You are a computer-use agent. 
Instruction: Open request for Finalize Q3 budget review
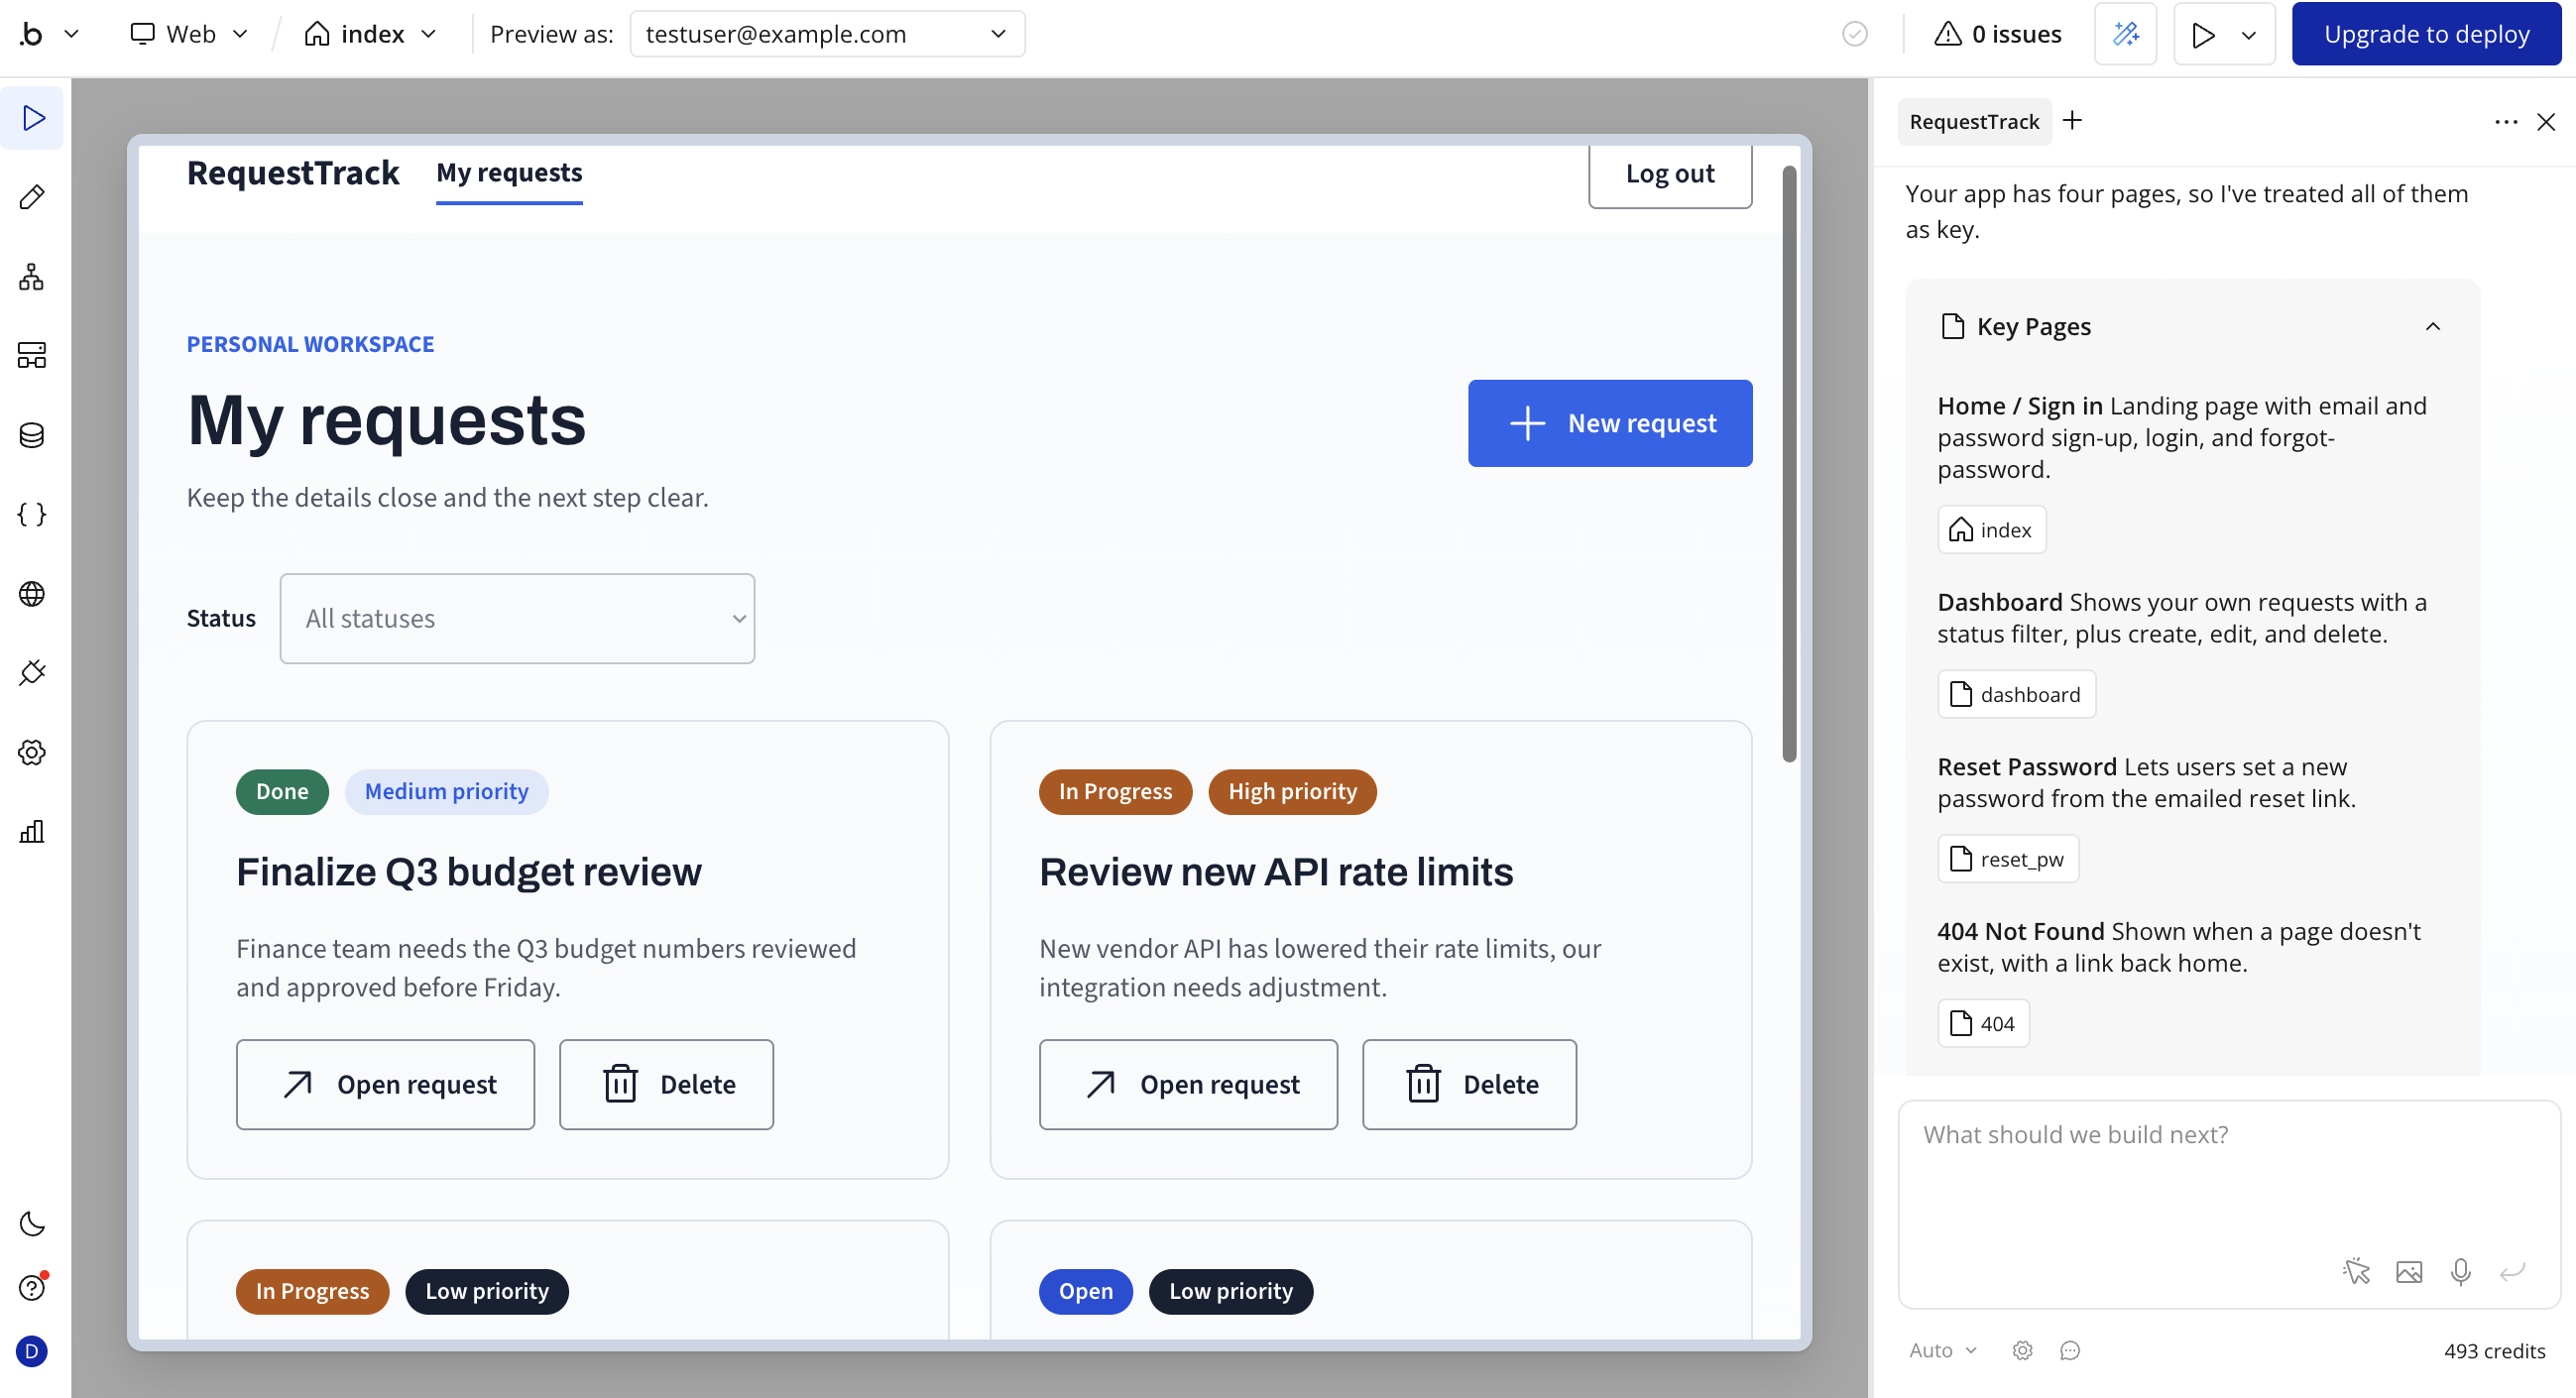(x=385, y=1085)
